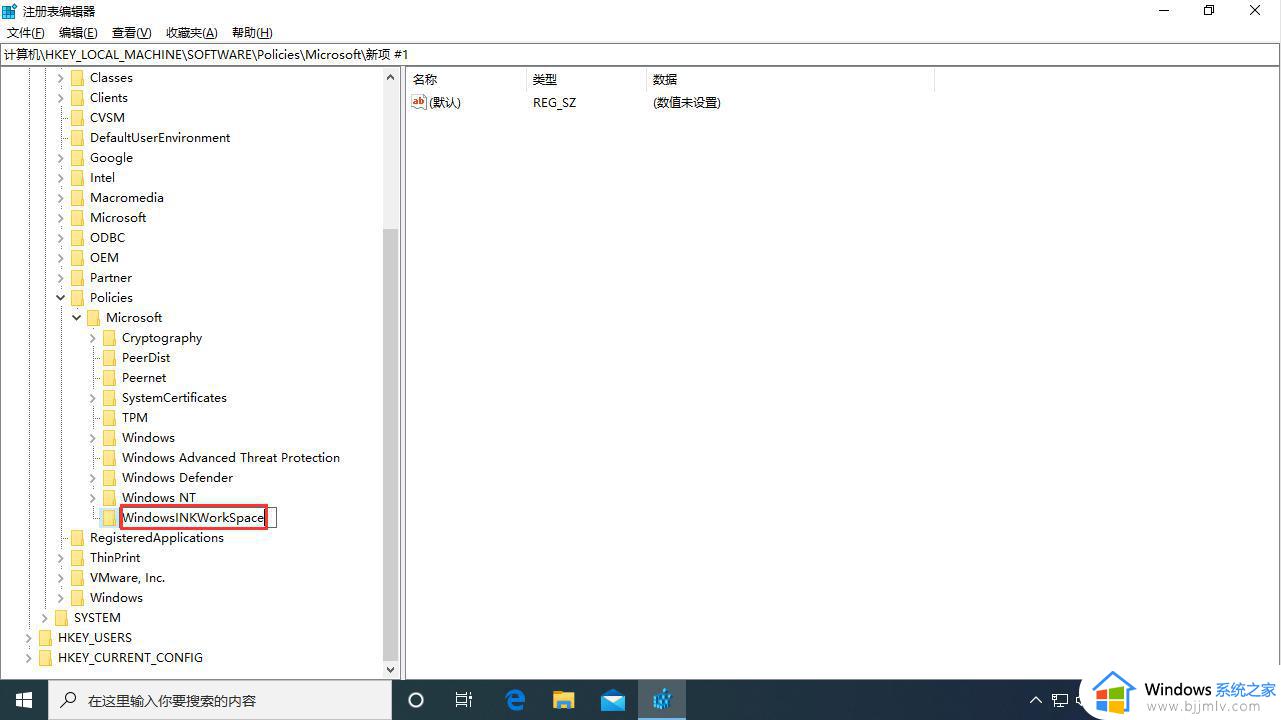Expand the SystemCertificates key
The image size is (1281, 720).
coord(92,398)
